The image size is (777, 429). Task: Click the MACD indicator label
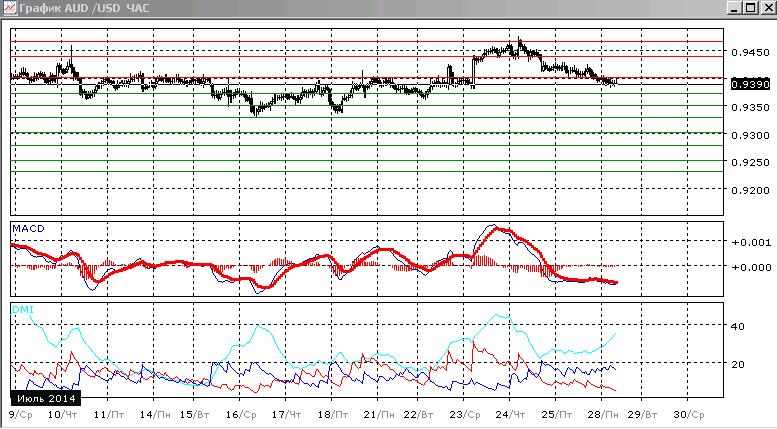28,228
